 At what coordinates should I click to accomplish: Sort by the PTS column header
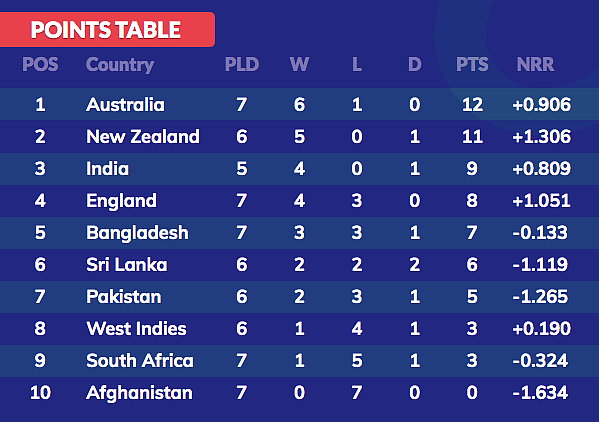[x=472, y=64]
